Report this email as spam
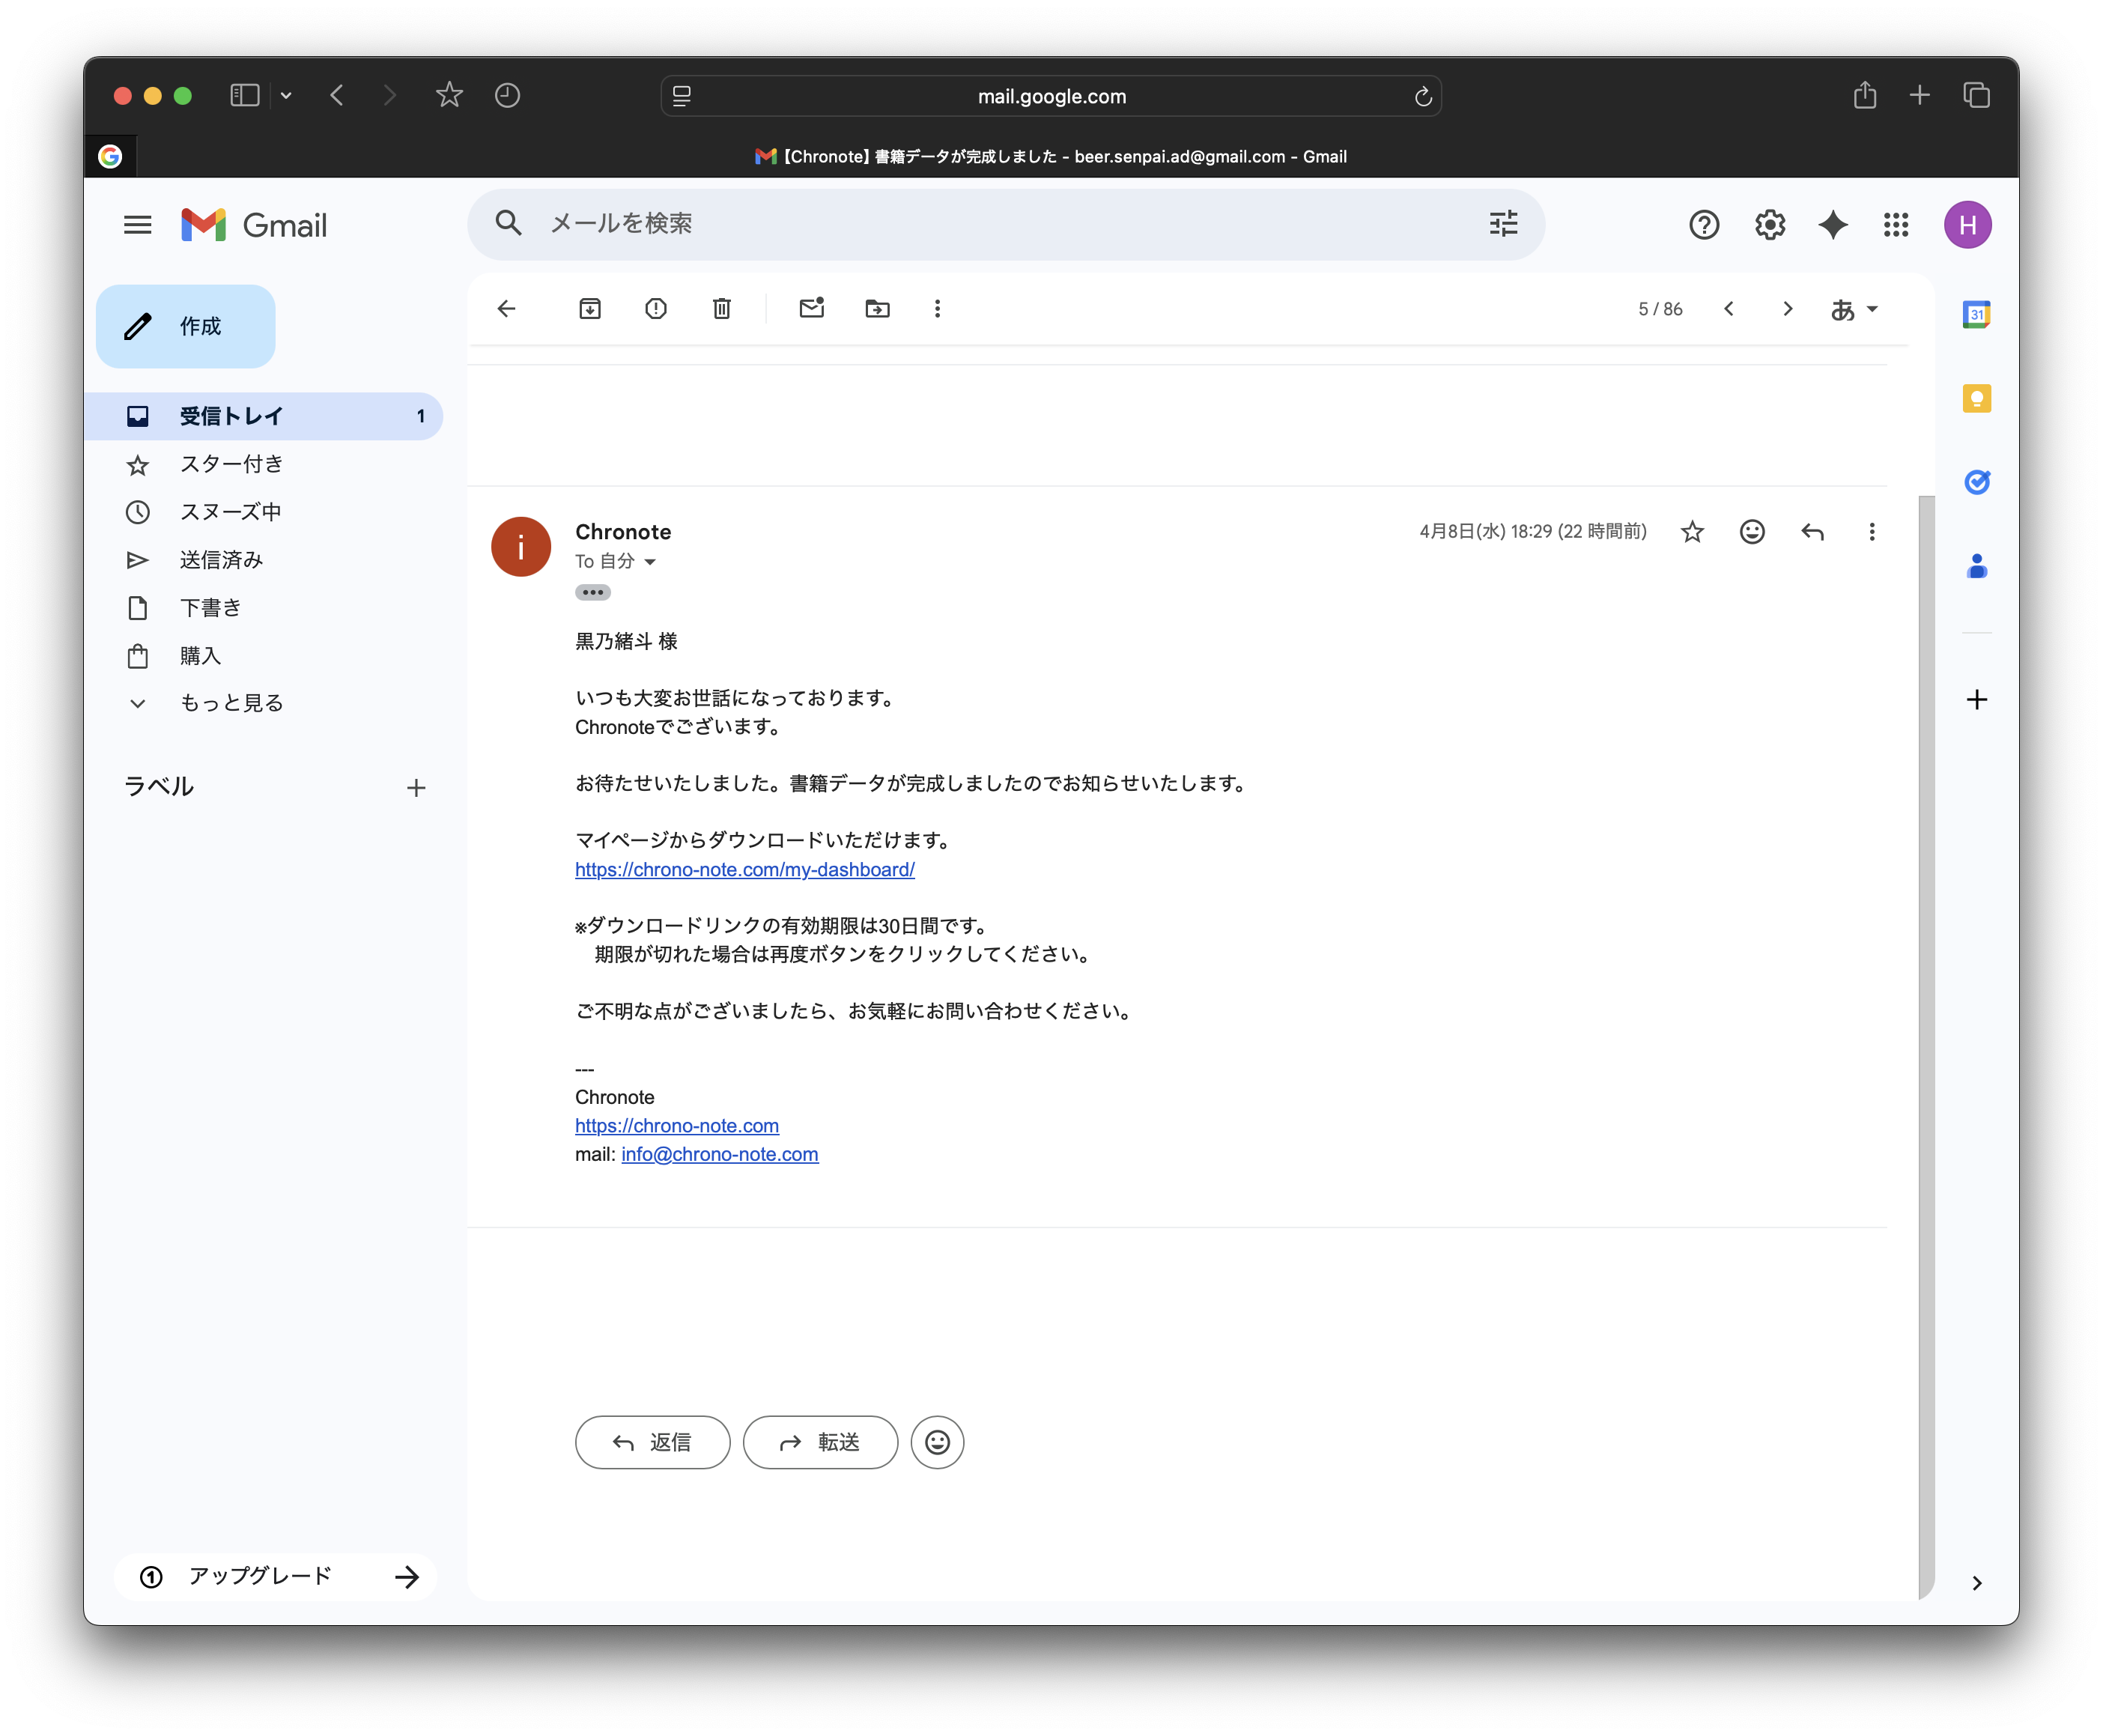The width and height of the screenshot is (2103, 1736). [656, 309]
